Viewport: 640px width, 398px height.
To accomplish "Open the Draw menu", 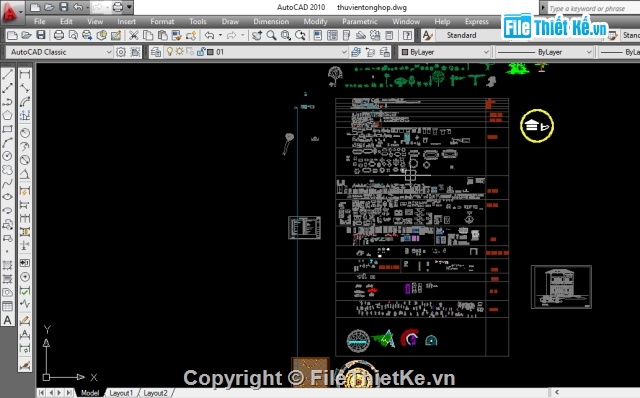I will pyautogui.click(x=230, y=21).
